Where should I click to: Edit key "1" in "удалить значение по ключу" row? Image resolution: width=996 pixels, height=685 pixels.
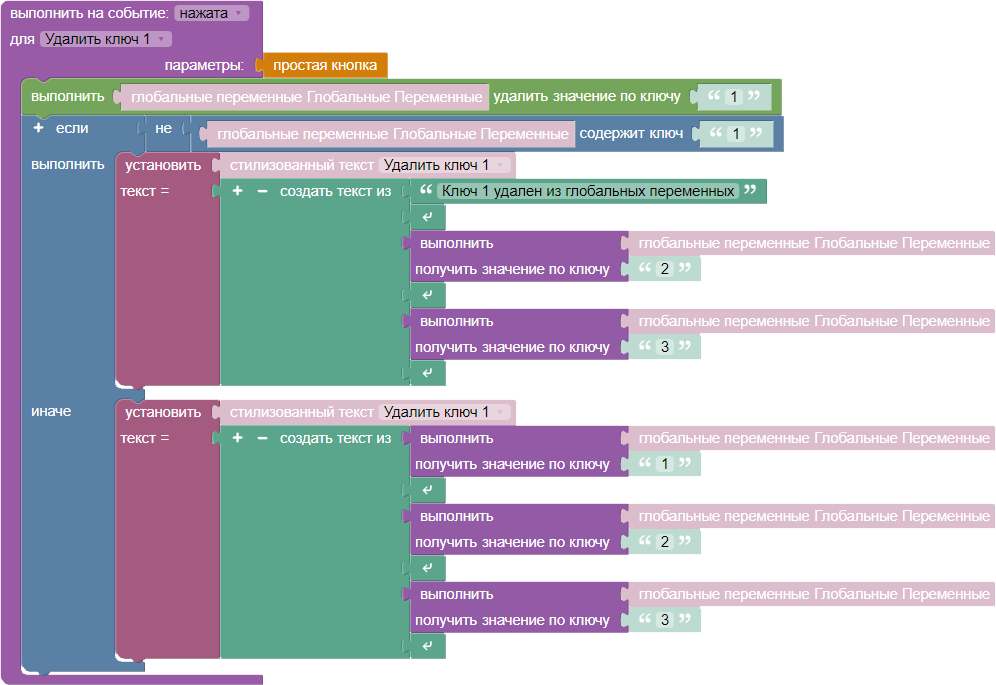734,97
